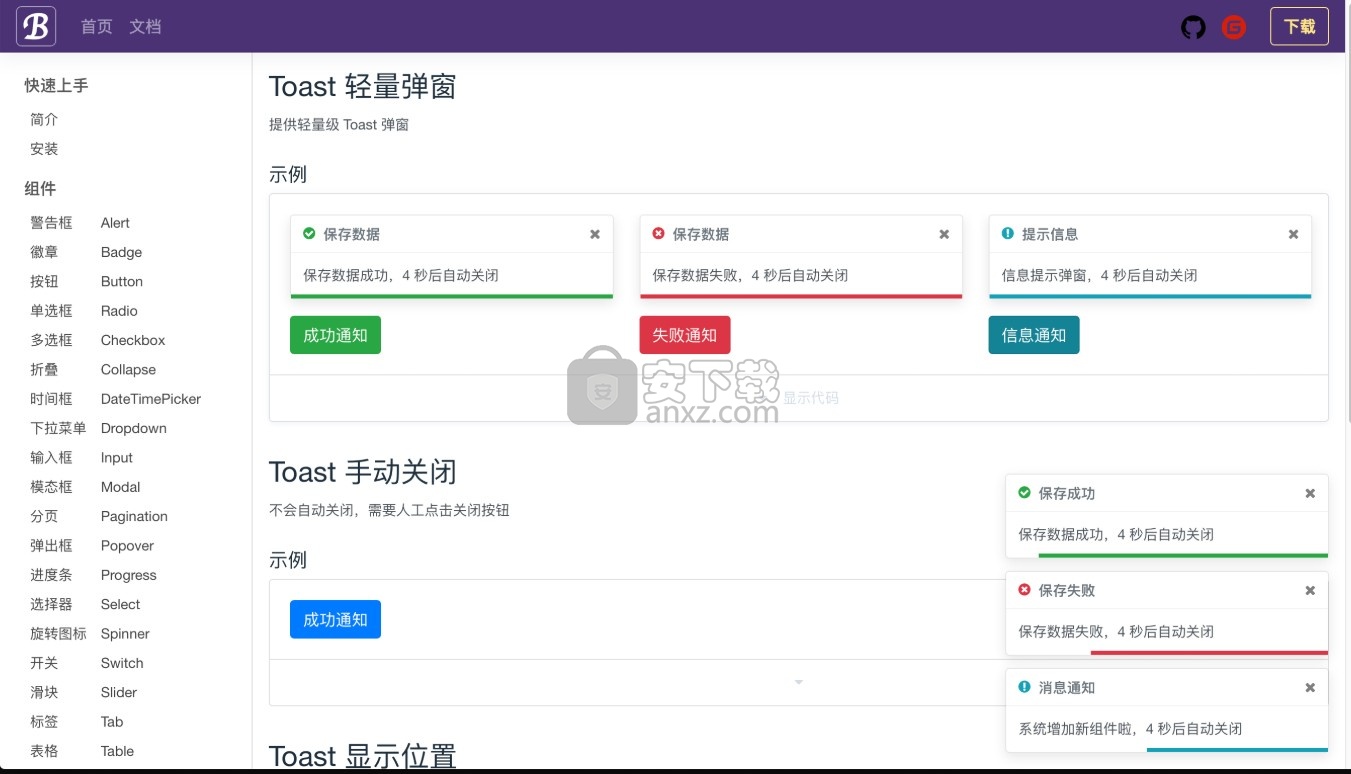Close the inline 保存数据 success toast
This screenshot has width=1351, height=774.
[x=595, y=234]
